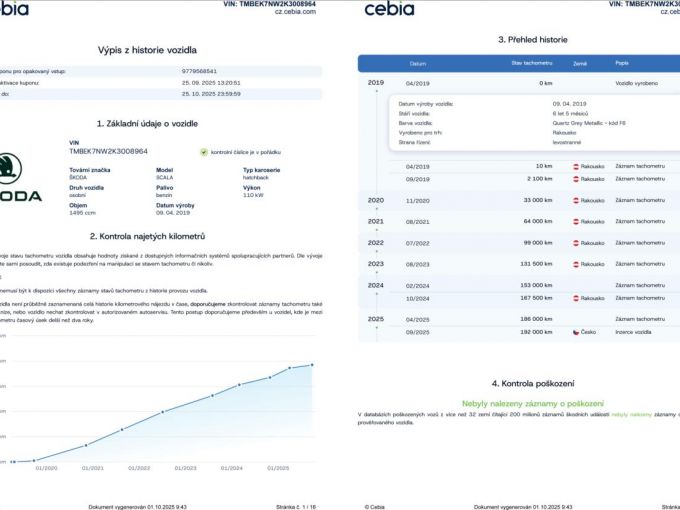The image size is (680, 510).
Task: Click Czech flag icon in 09/2025 row
Action: [x=576, y=332]
